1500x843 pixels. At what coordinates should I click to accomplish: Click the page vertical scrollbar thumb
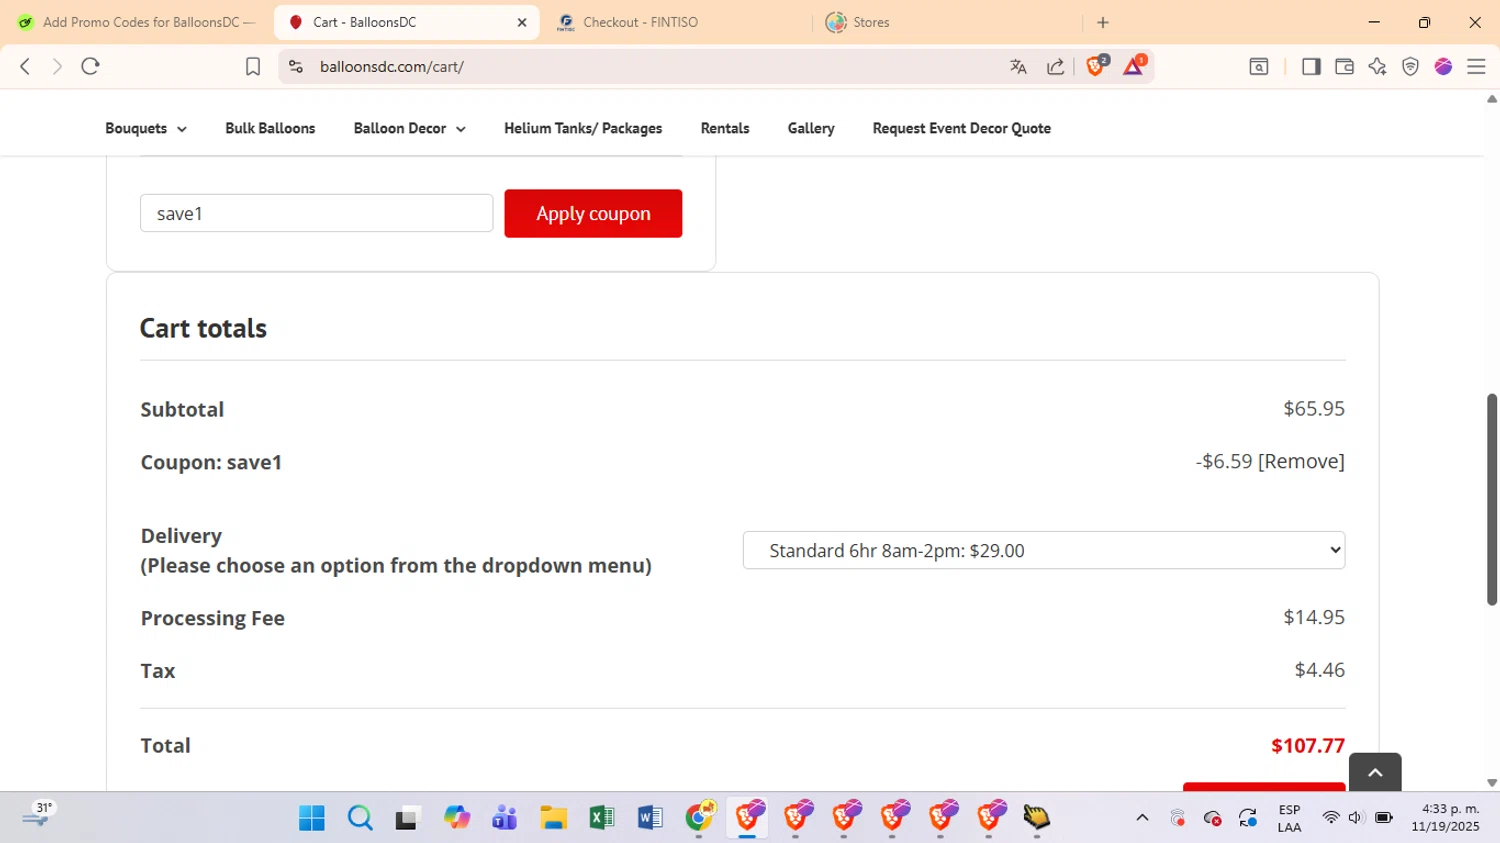(1492, 499)
